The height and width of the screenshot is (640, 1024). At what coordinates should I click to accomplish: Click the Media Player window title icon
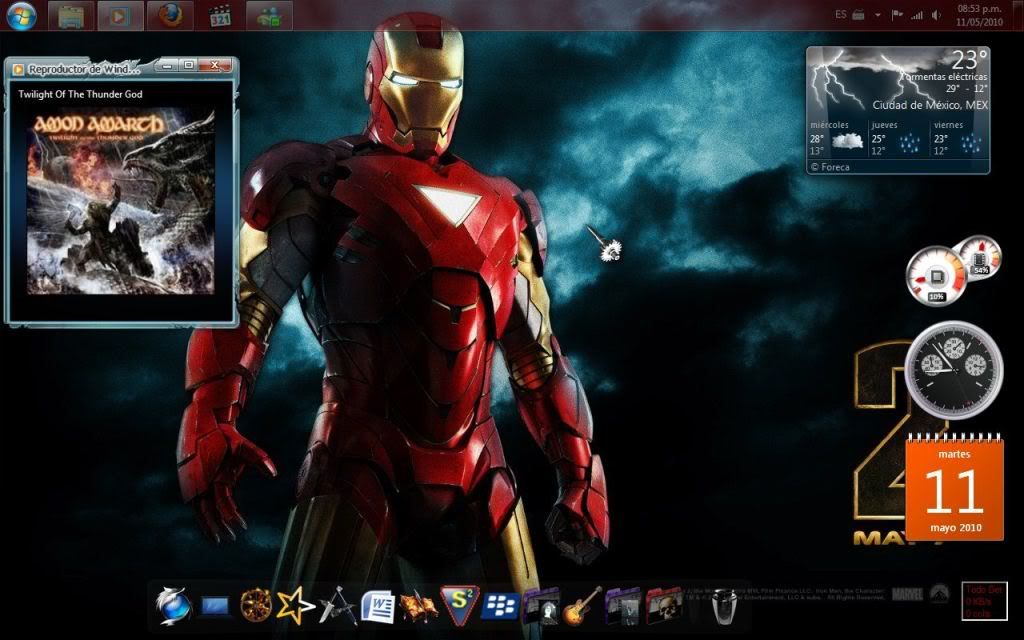coord(18,69)
